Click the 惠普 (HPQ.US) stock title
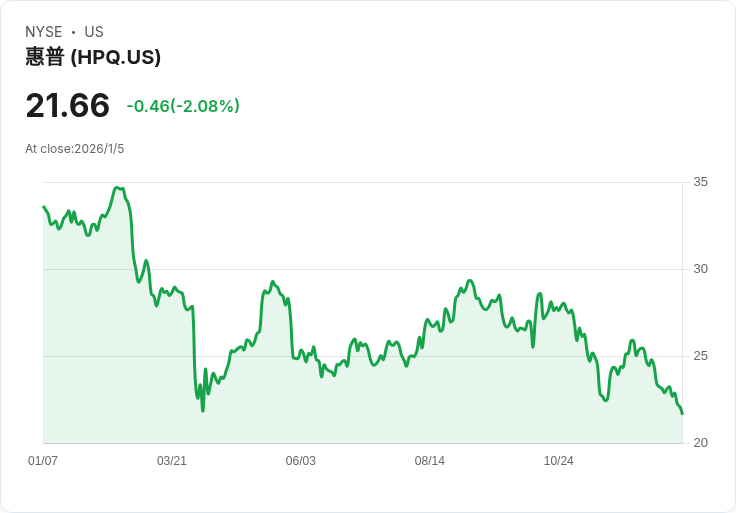The width and height of the screenshot is (736, 513). point(93,57)
